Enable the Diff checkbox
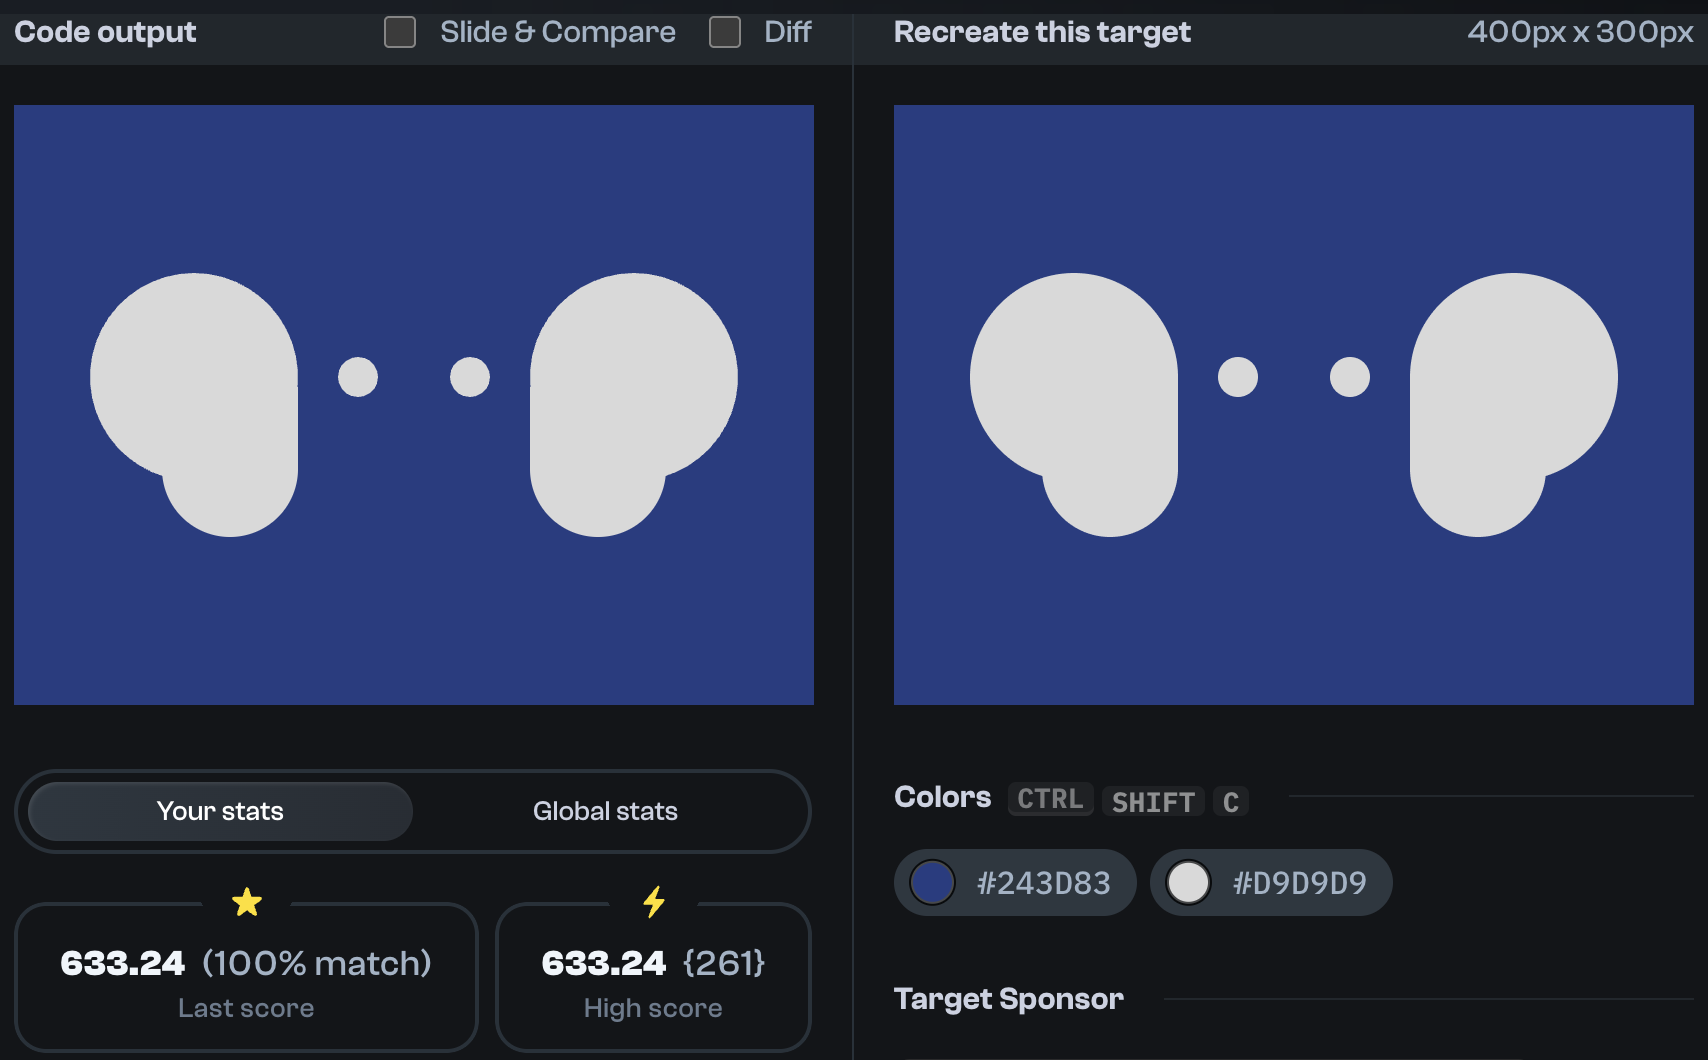The image size is (1708, 1060). [724, 32]
